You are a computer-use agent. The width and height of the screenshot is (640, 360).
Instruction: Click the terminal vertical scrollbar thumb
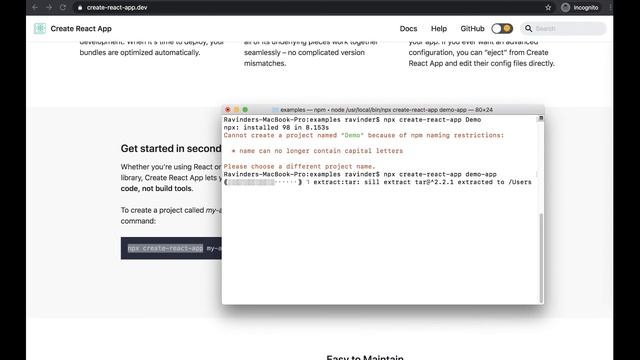(x=542, y=257)
